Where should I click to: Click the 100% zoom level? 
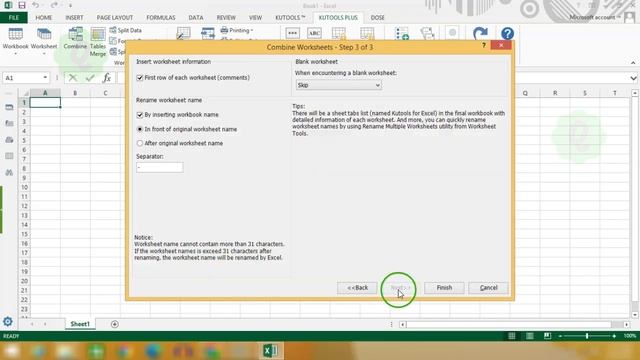click(x=629, y=336)
